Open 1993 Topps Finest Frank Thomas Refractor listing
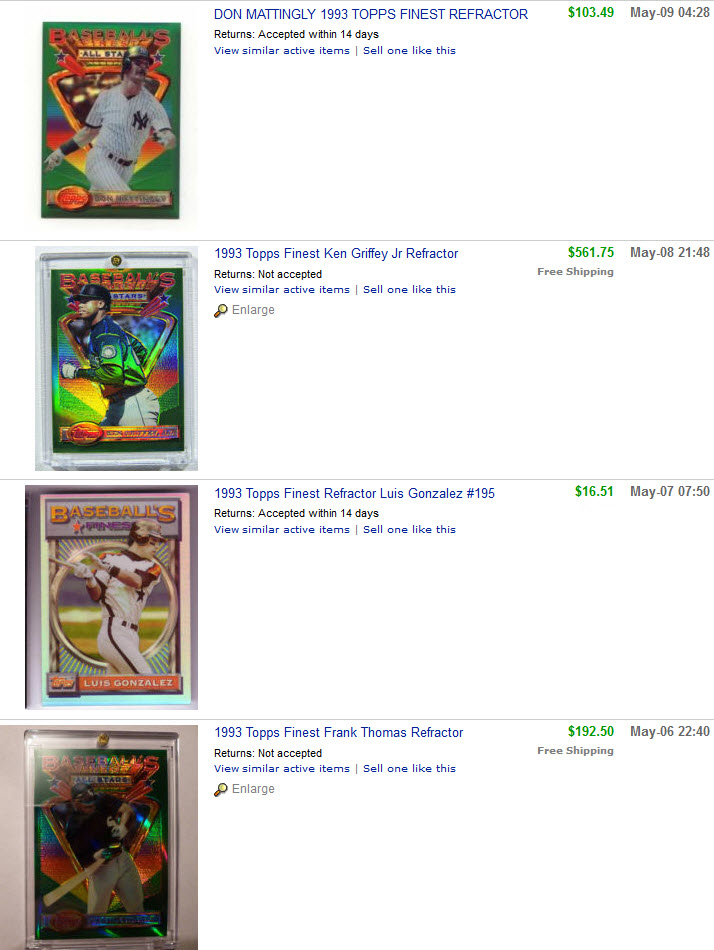The width and height of the screenshot is (714, 950). 339,732
